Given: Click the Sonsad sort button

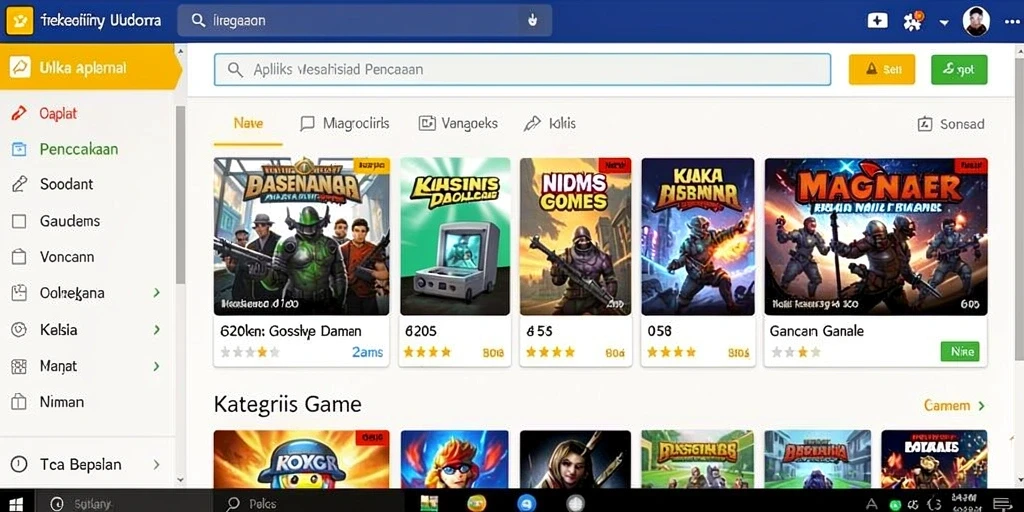Looking at the screenshot, I should (951, 124).
